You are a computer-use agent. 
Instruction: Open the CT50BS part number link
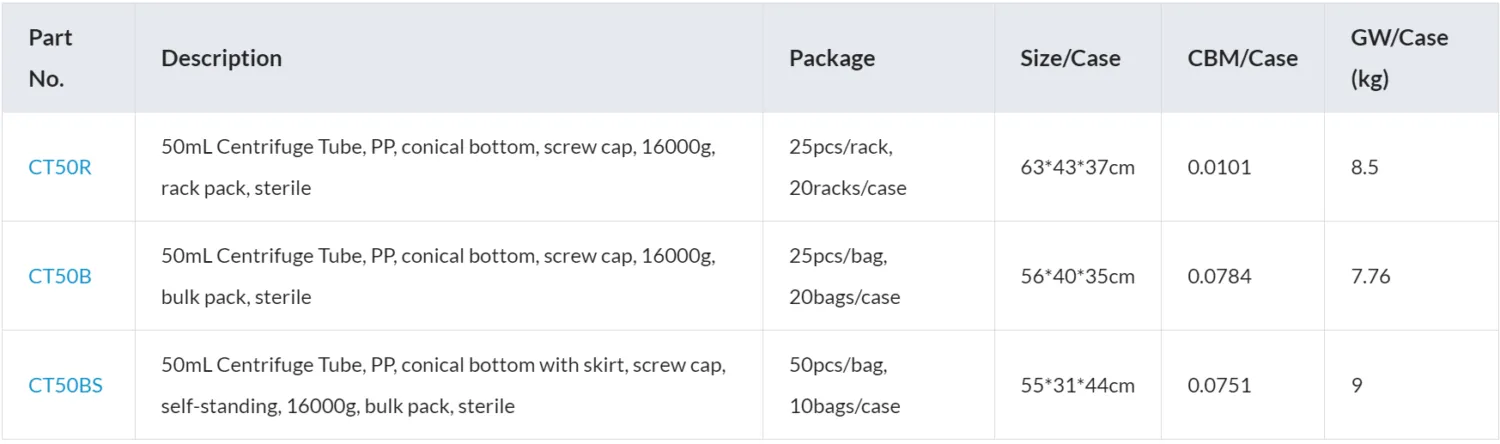(x=65, y=385)
